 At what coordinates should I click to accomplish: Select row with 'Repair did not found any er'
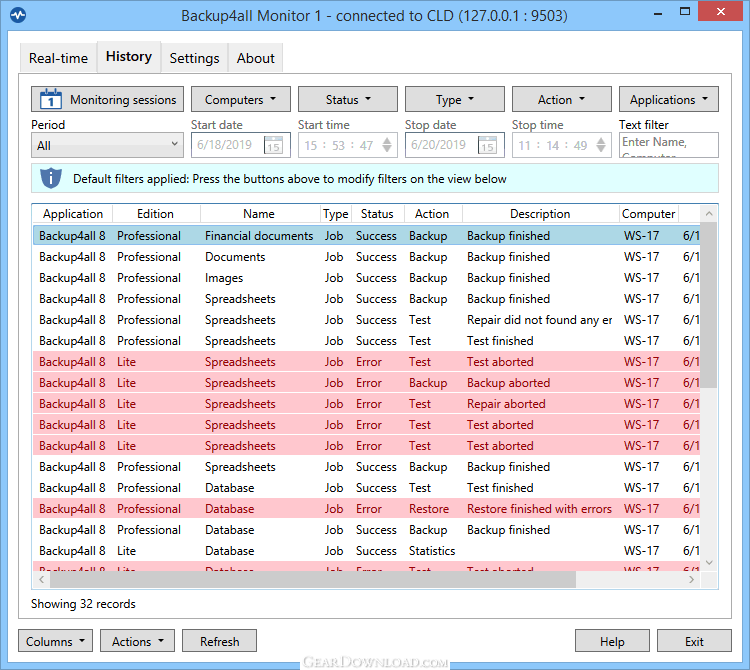tap(367, 319)
